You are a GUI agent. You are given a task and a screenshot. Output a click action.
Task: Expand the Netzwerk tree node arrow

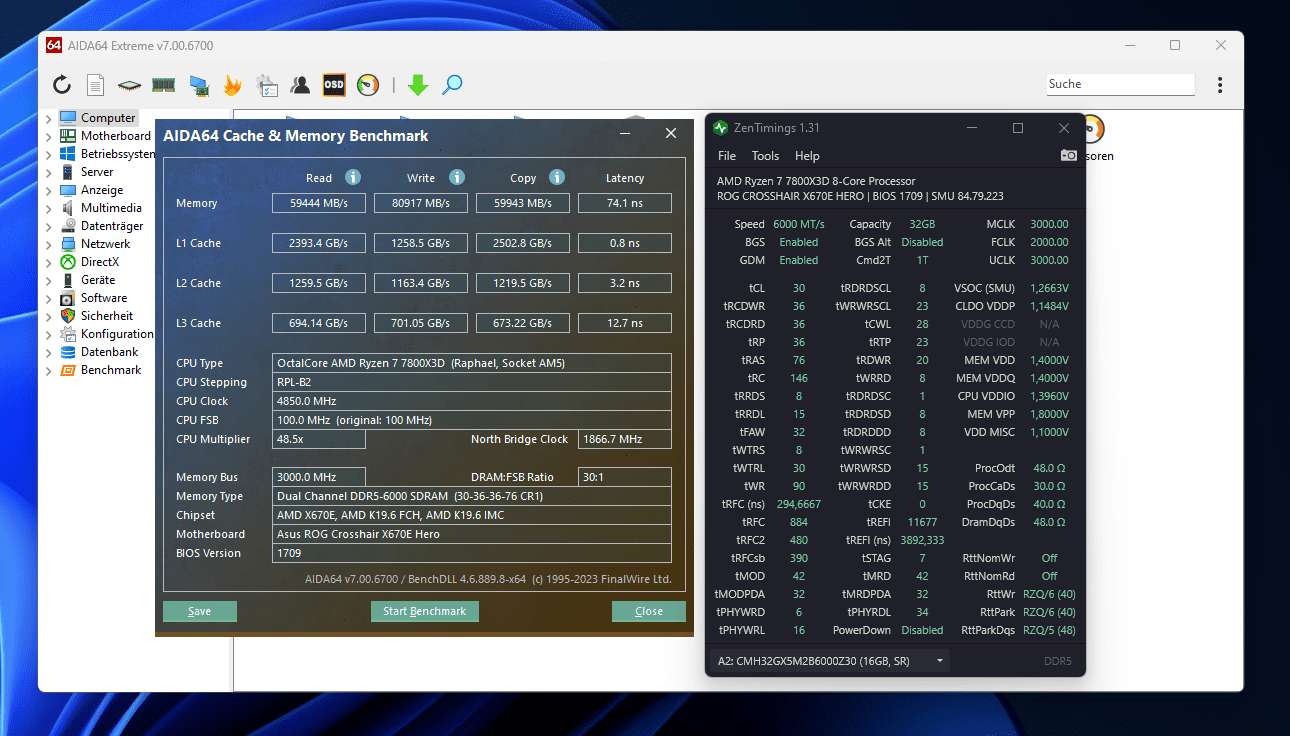click(x=48, y=244)
